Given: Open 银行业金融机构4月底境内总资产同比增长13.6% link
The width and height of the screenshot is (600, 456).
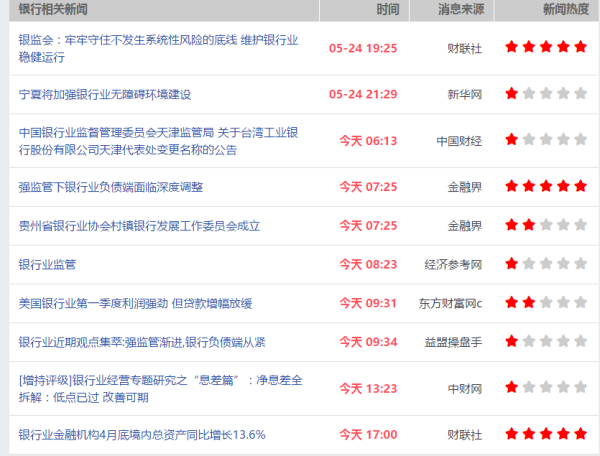Looking at the screenshot, I should tap(142, 435).
